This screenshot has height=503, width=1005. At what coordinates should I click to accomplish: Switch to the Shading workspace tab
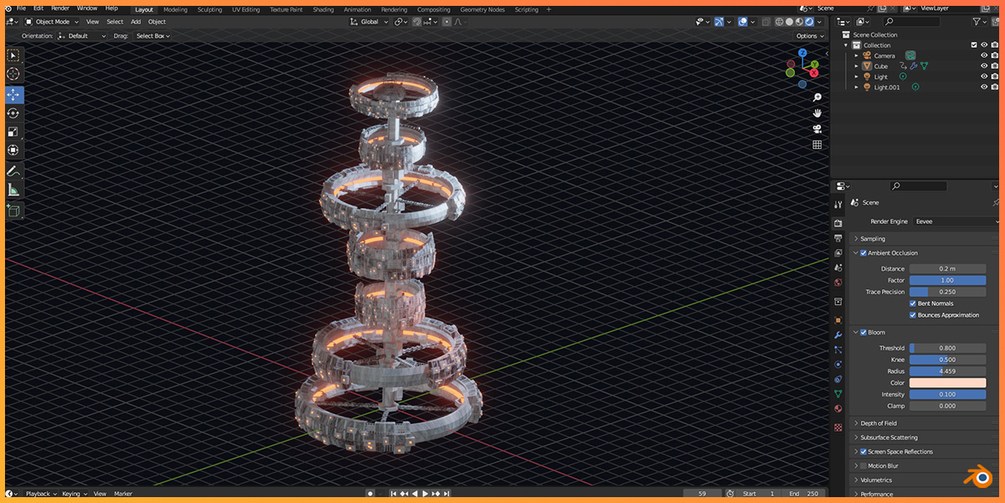323,10
